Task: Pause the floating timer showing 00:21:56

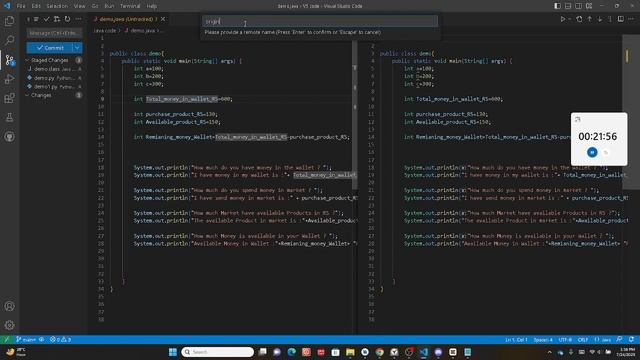Action: pyautogui.click(x=592, y=152)
